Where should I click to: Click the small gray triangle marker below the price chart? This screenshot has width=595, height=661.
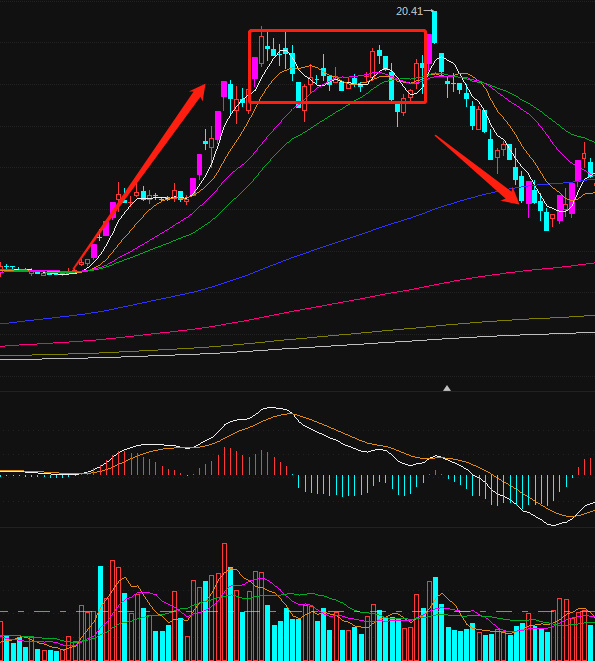pyautogui.click(x=447, y=388)
